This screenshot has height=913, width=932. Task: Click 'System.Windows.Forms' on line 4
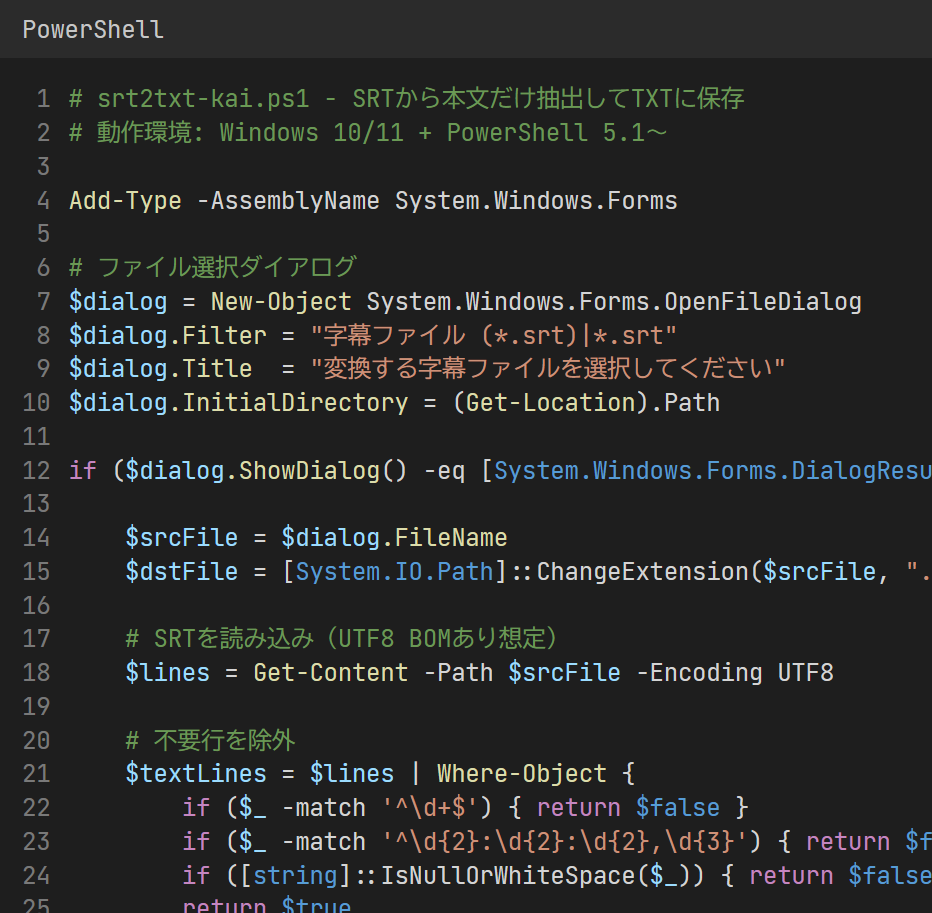tap(536, 201)
